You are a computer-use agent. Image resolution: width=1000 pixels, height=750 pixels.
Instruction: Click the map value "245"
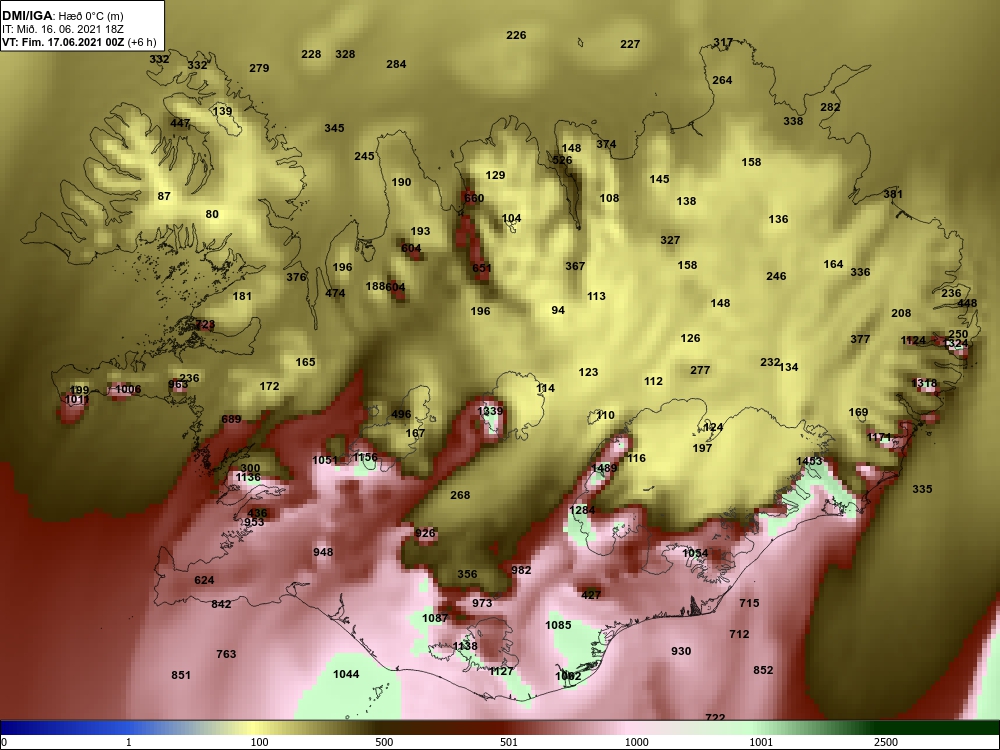364,156
